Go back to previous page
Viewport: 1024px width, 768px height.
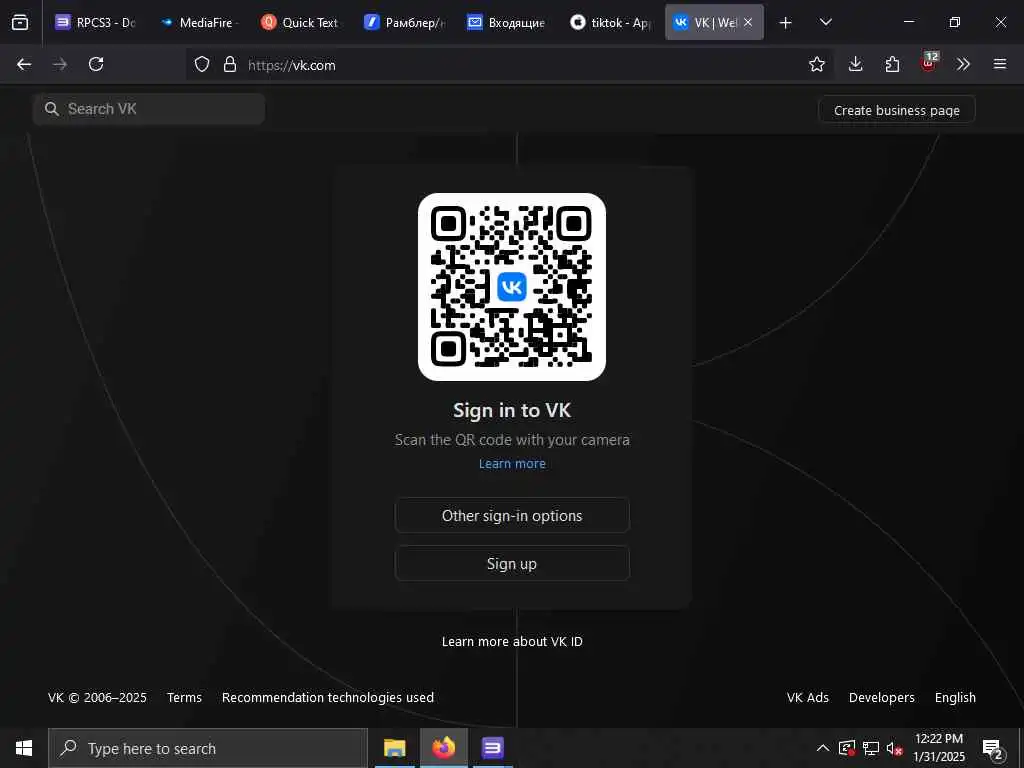24,64
